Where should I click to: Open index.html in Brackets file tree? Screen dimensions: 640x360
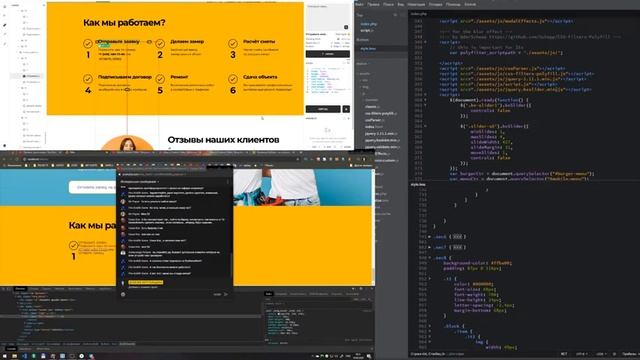click(374, 127)
